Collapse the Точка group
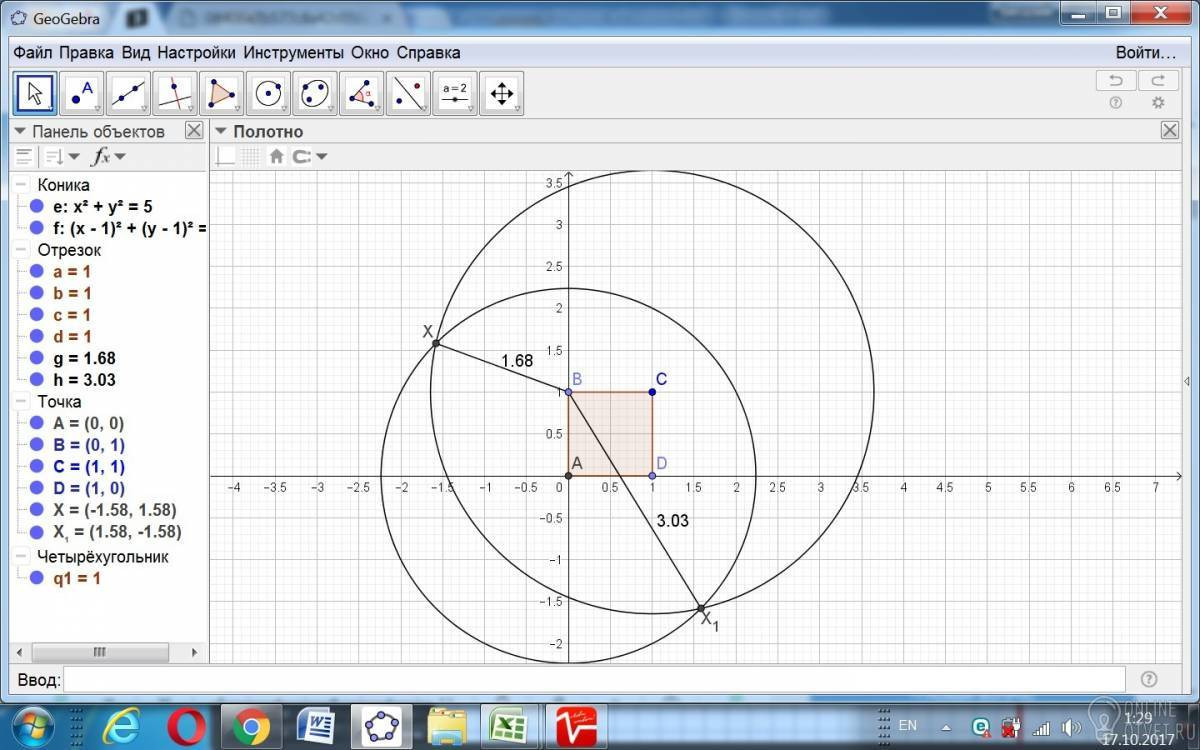The height and width of the screenshot is (750, 1200). (21, 401)
